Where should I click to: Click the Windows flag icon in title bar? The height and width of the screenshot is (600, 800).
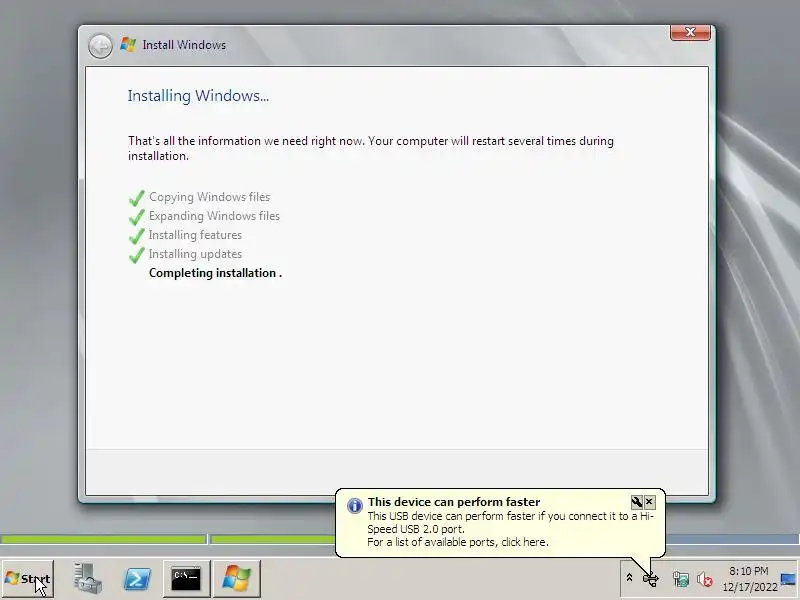click(x=128, y=44)
